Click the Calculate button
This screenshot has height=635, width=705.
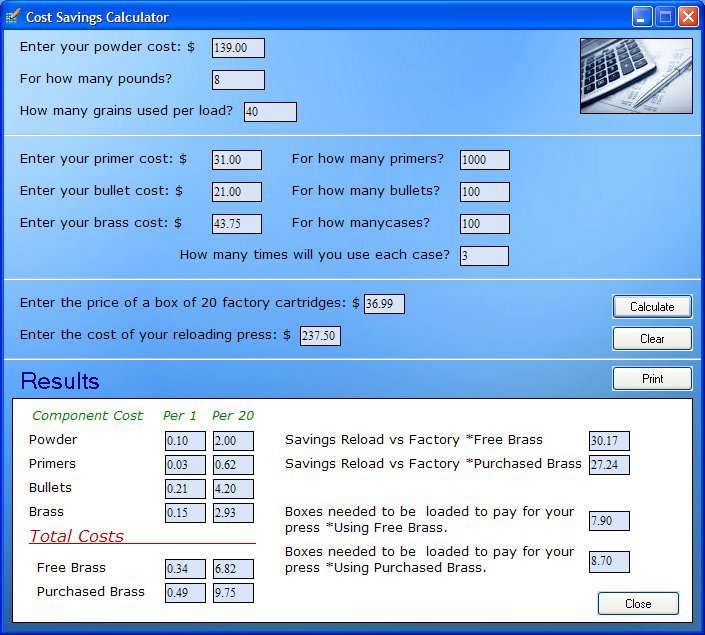point(652,307)
